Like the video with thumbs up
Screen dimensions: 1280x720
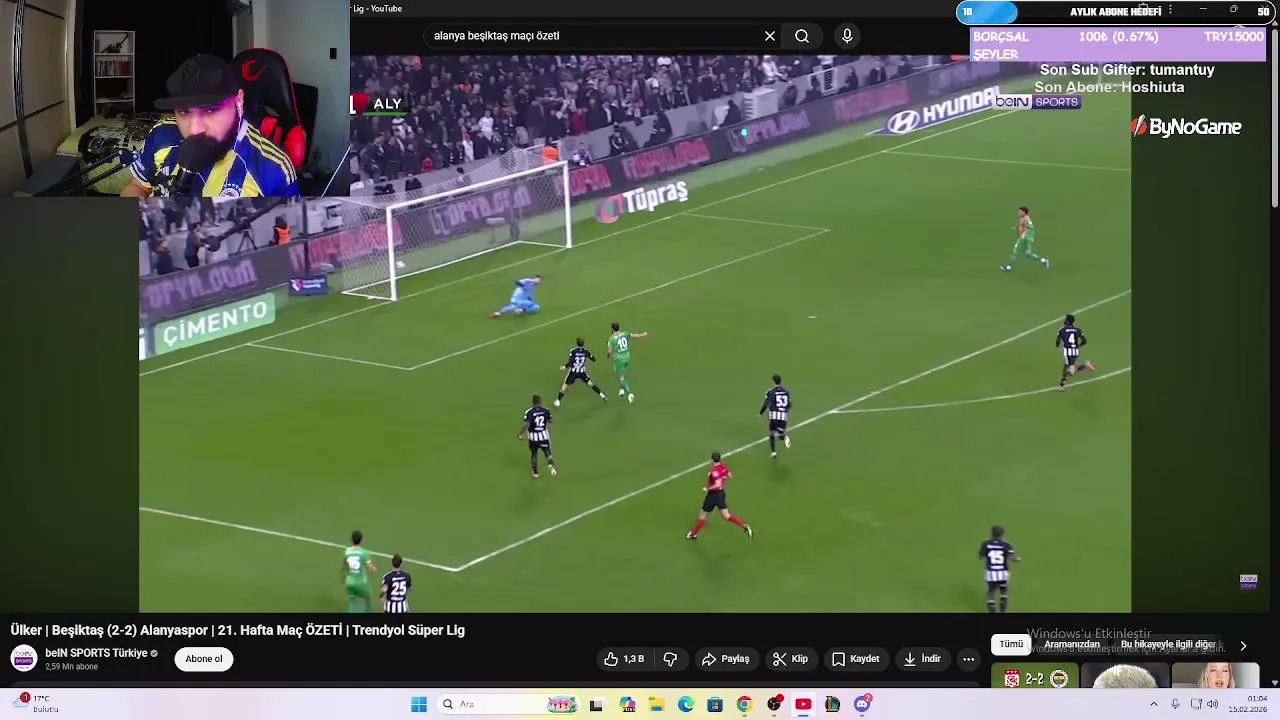[x=624, y=659]
